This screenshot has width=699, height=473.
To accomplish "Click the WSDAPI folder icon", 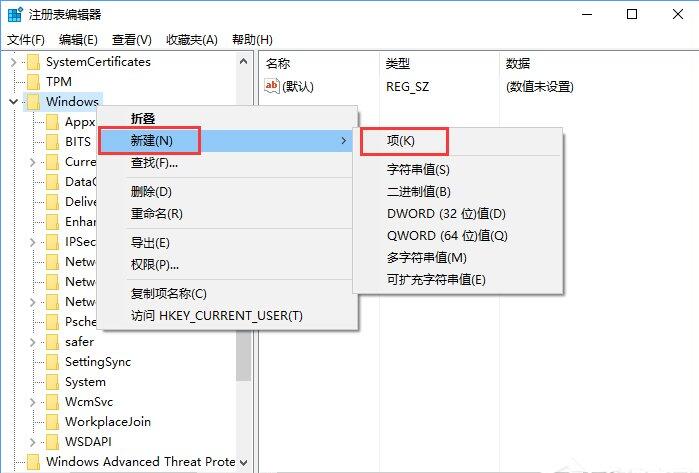I will coord(53,442).
